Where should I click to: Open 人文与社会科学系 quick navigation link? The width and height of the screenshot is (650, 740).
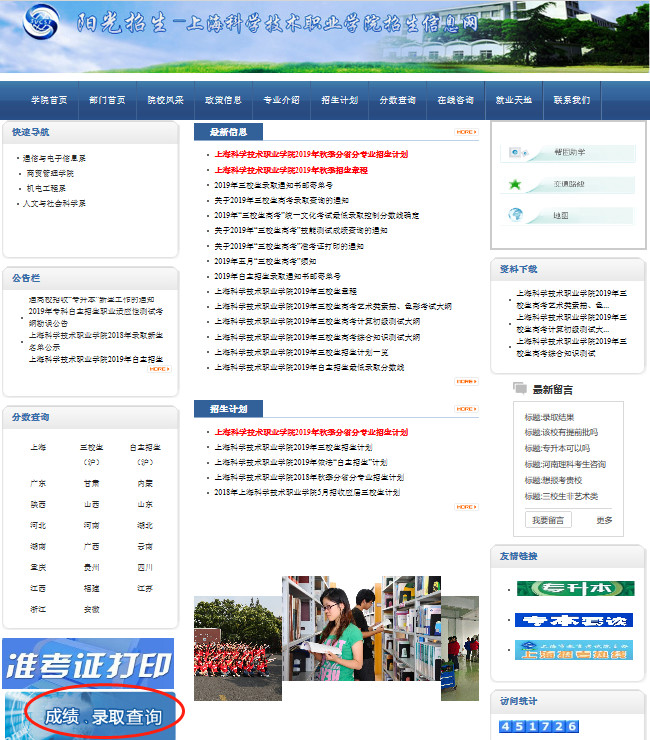click(54, 203)
